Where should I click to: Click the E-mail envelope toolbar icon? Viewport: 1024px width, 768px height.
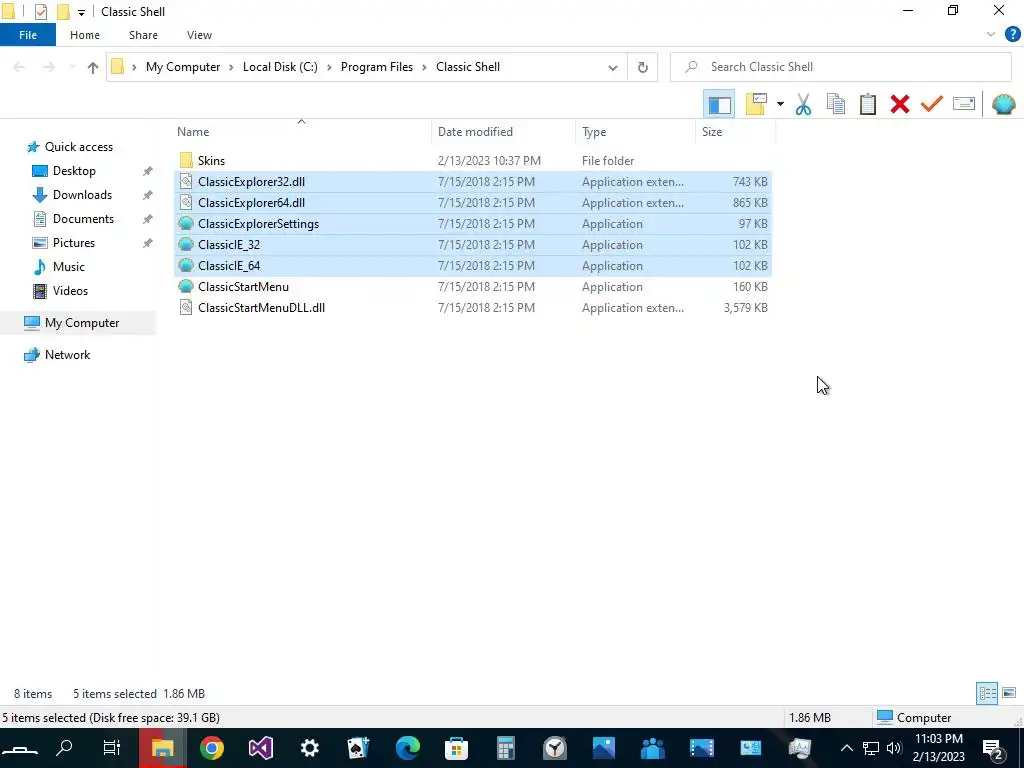pyautogui.click(x=964, y=104)
